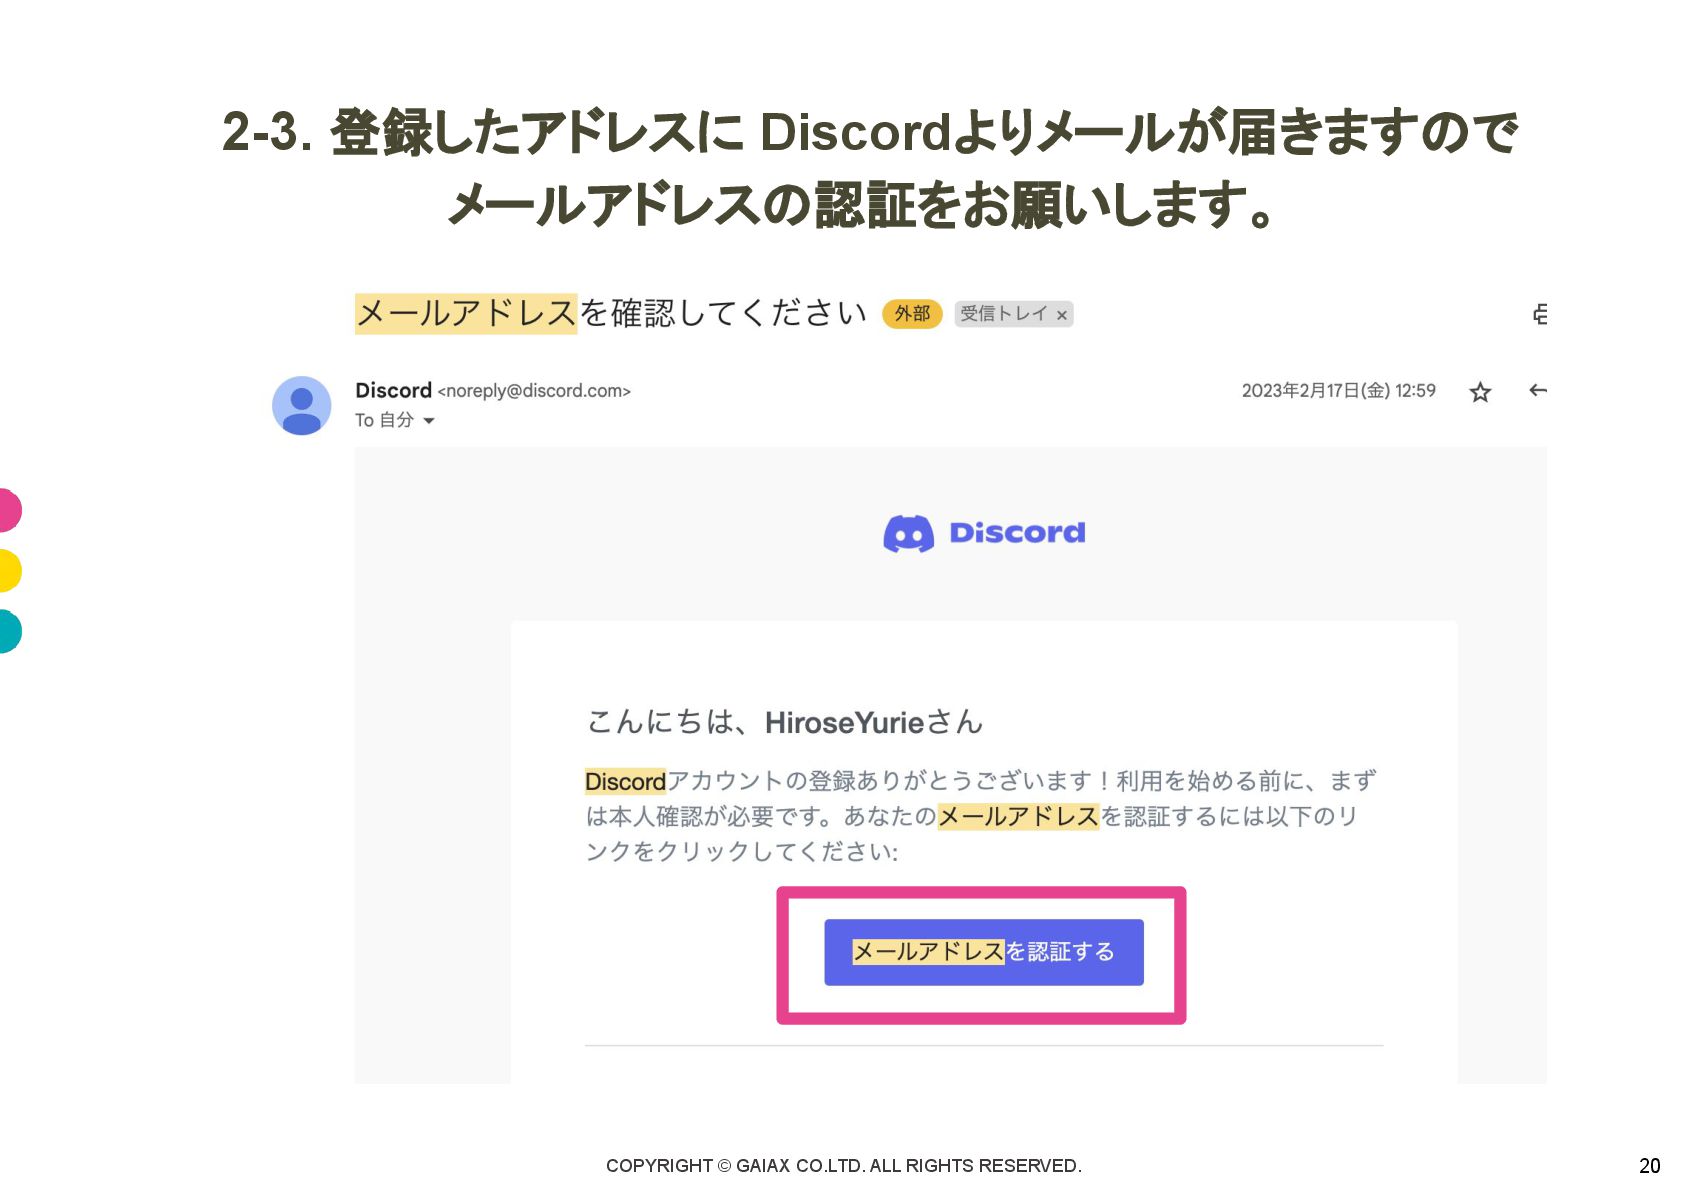Click the noreply@discord.com address
Image resolution: width=1688 pixels, height=1190 pixels.
point(534,391)
